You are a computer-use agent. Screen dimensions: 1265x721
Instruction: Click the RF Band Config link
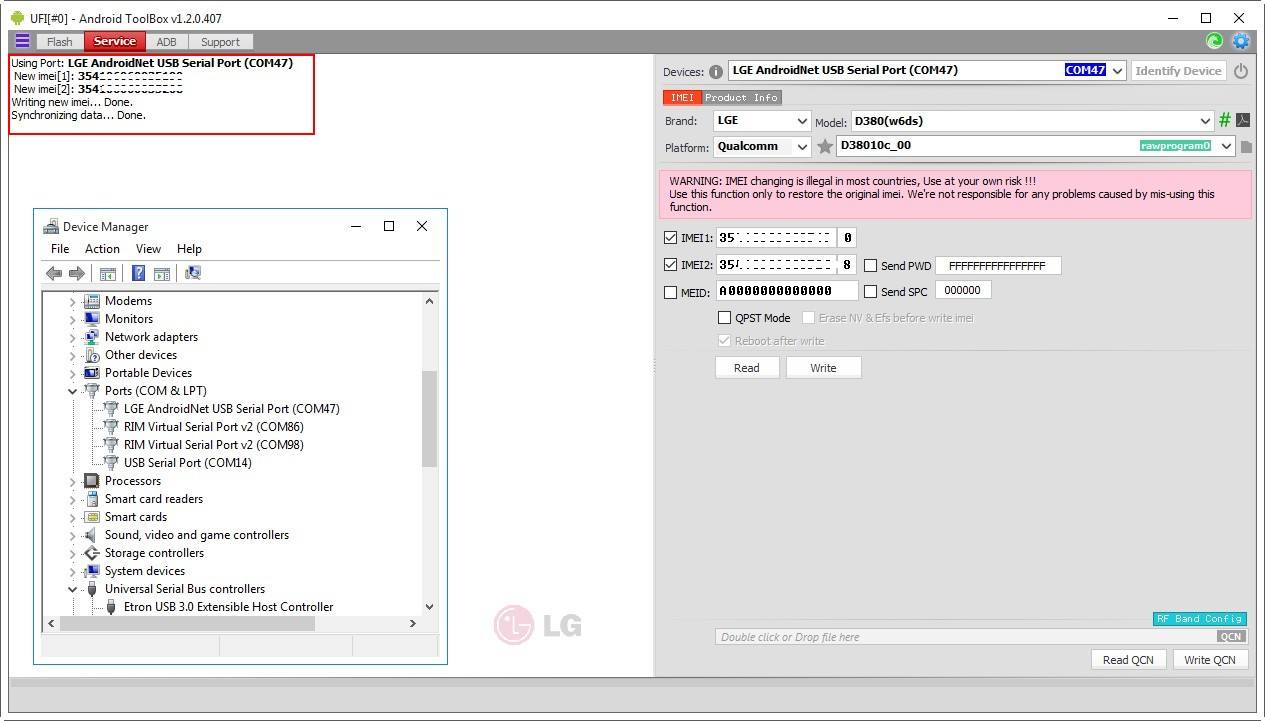coord(1199,619)
